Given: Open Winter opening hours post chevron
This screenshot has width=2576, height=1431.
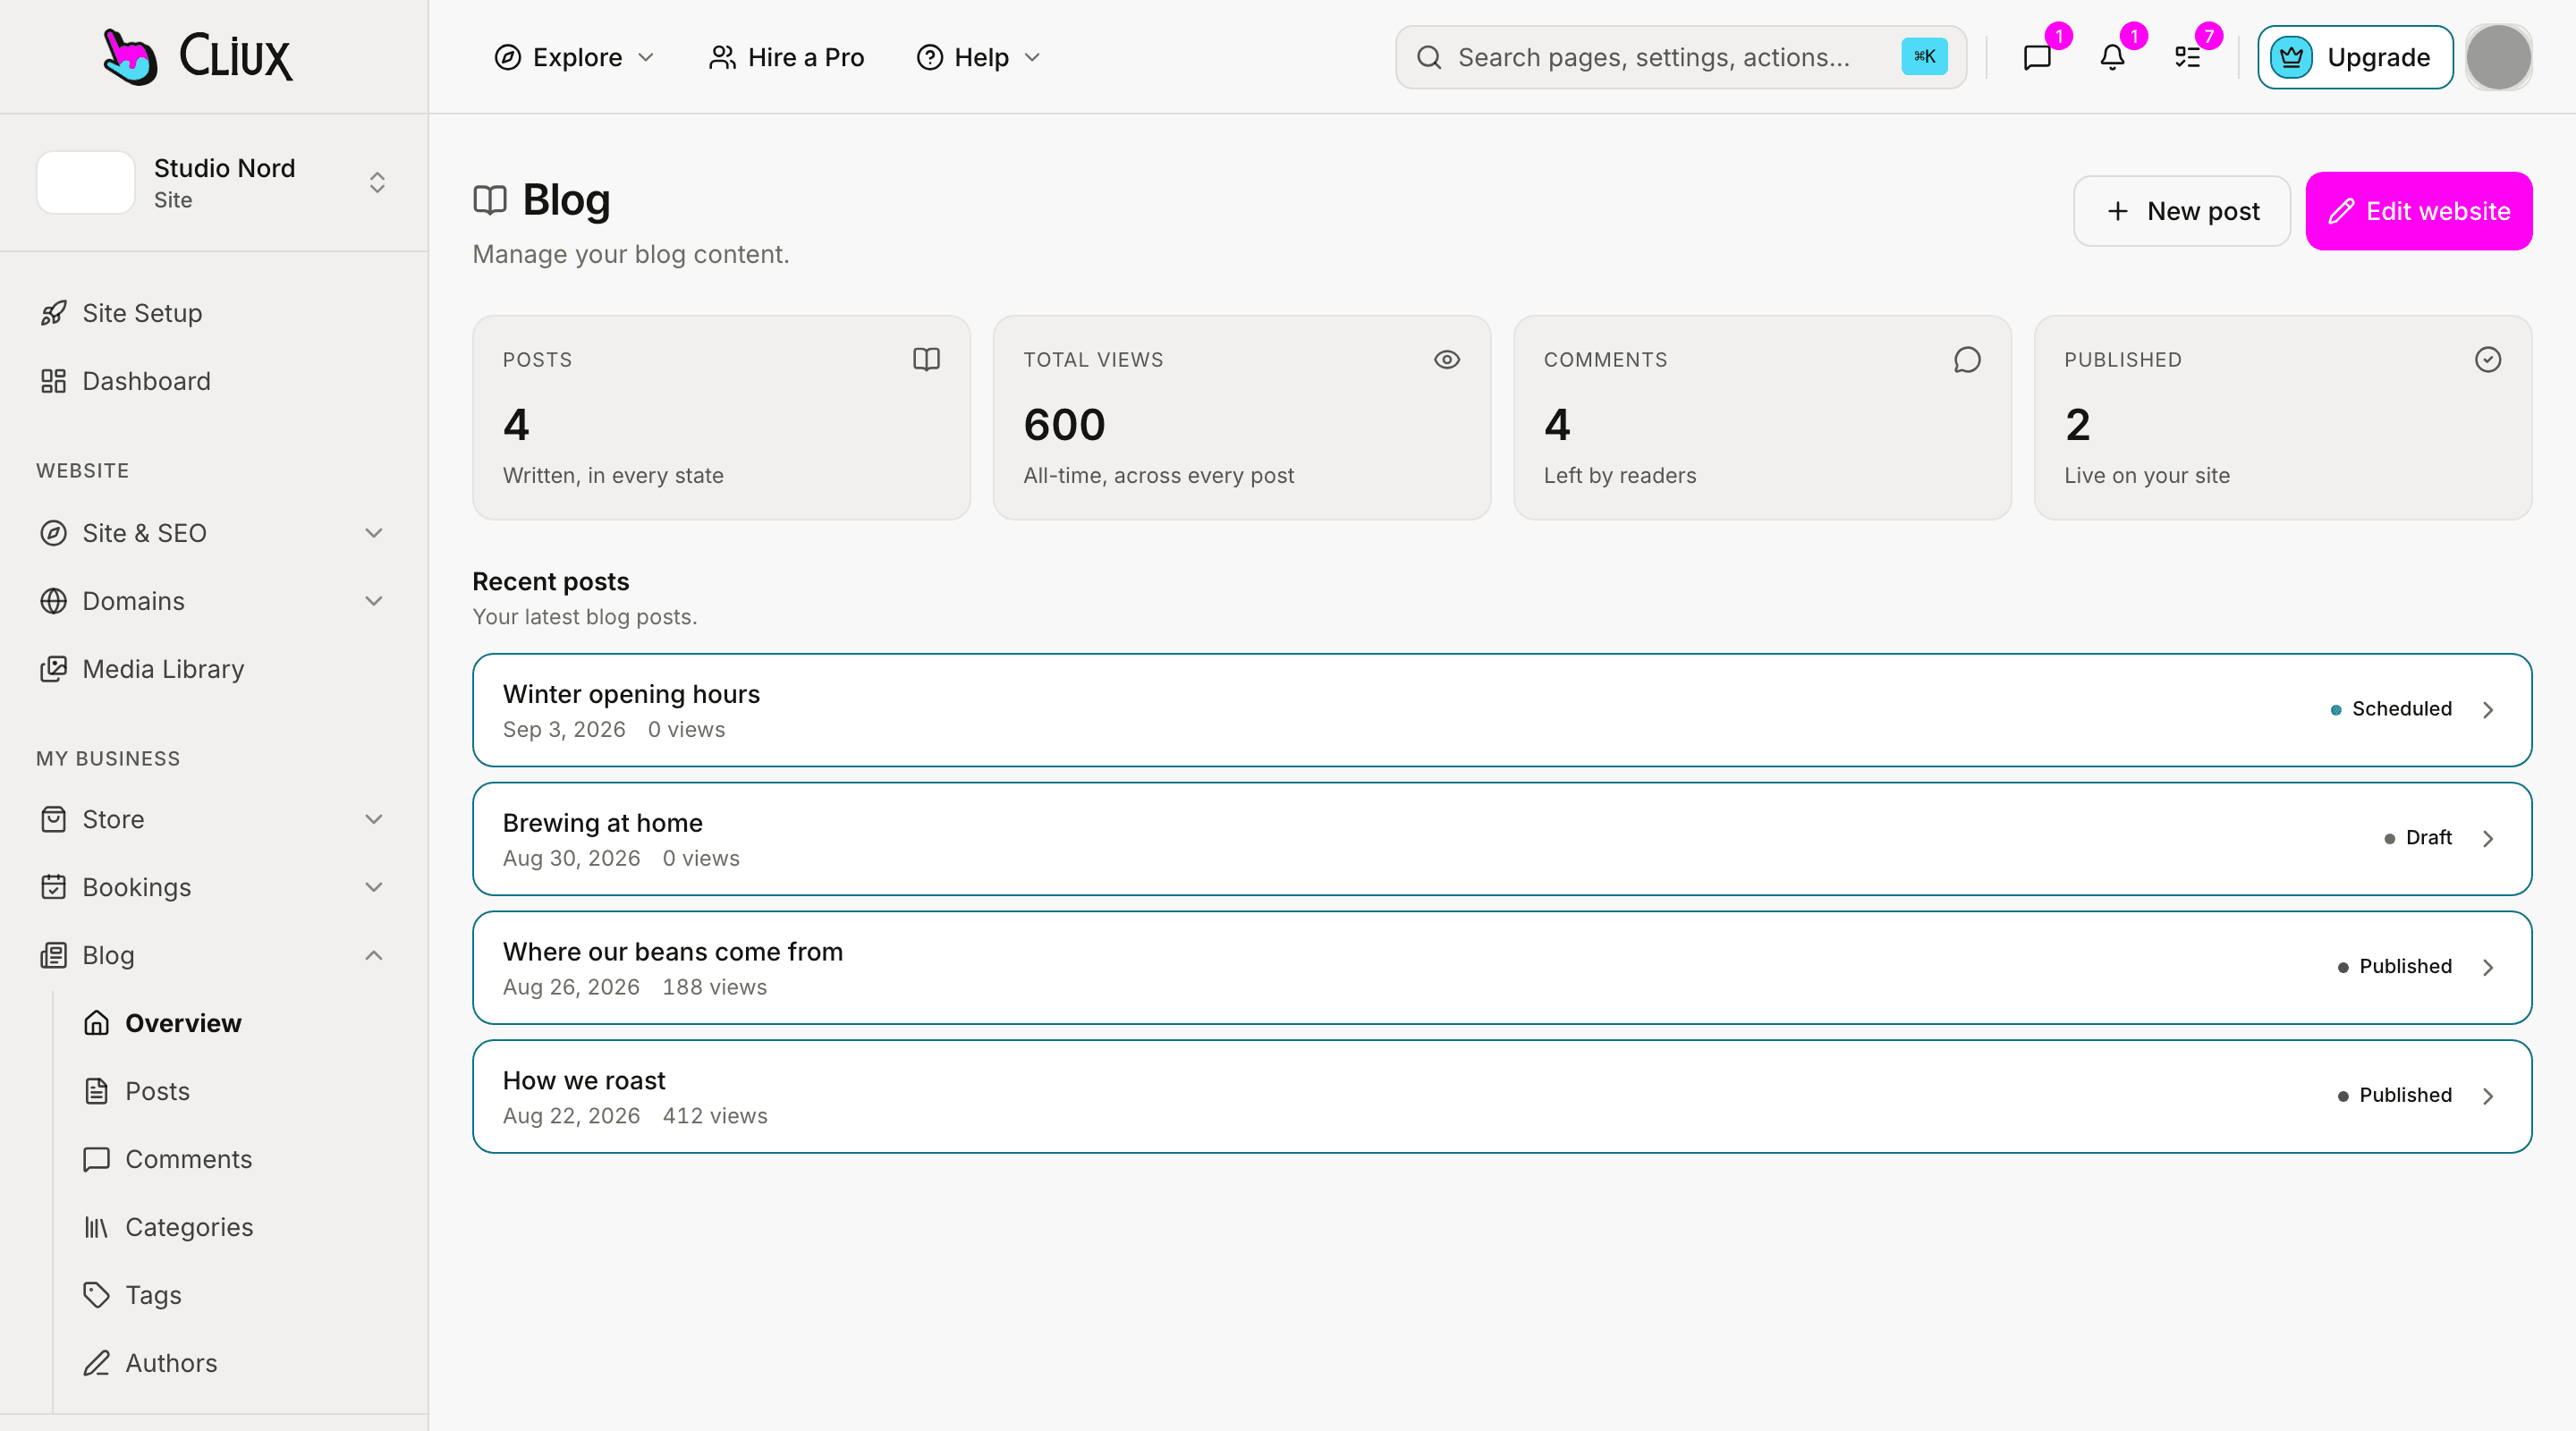Looking at the screenshot, I should point(2488,710).
